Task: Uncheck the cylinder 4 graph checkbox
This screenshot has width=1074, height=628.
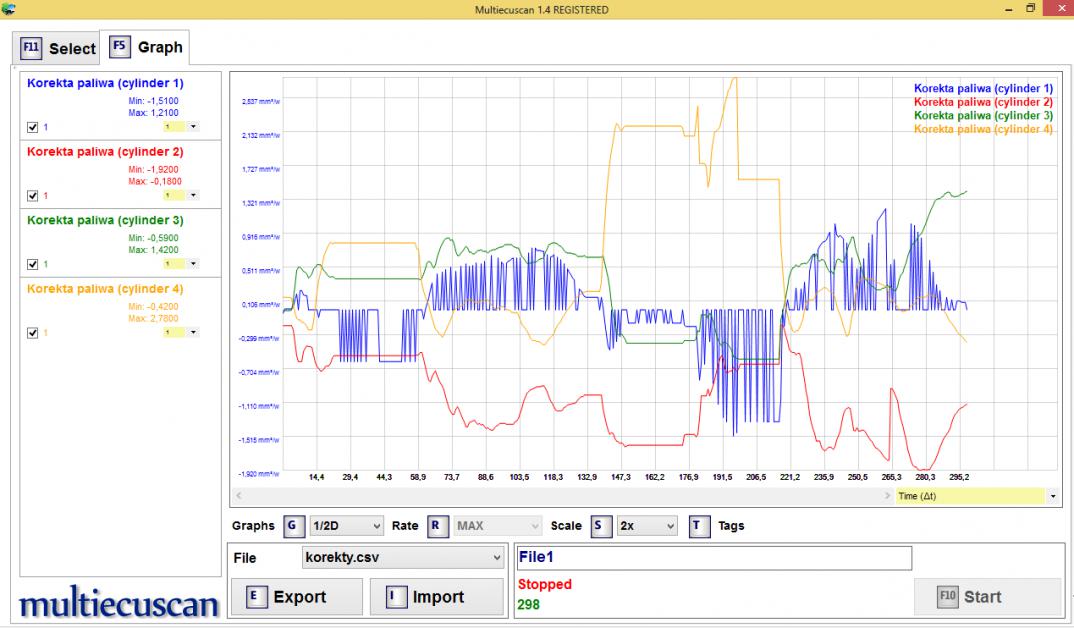Action: pos(32,333)
